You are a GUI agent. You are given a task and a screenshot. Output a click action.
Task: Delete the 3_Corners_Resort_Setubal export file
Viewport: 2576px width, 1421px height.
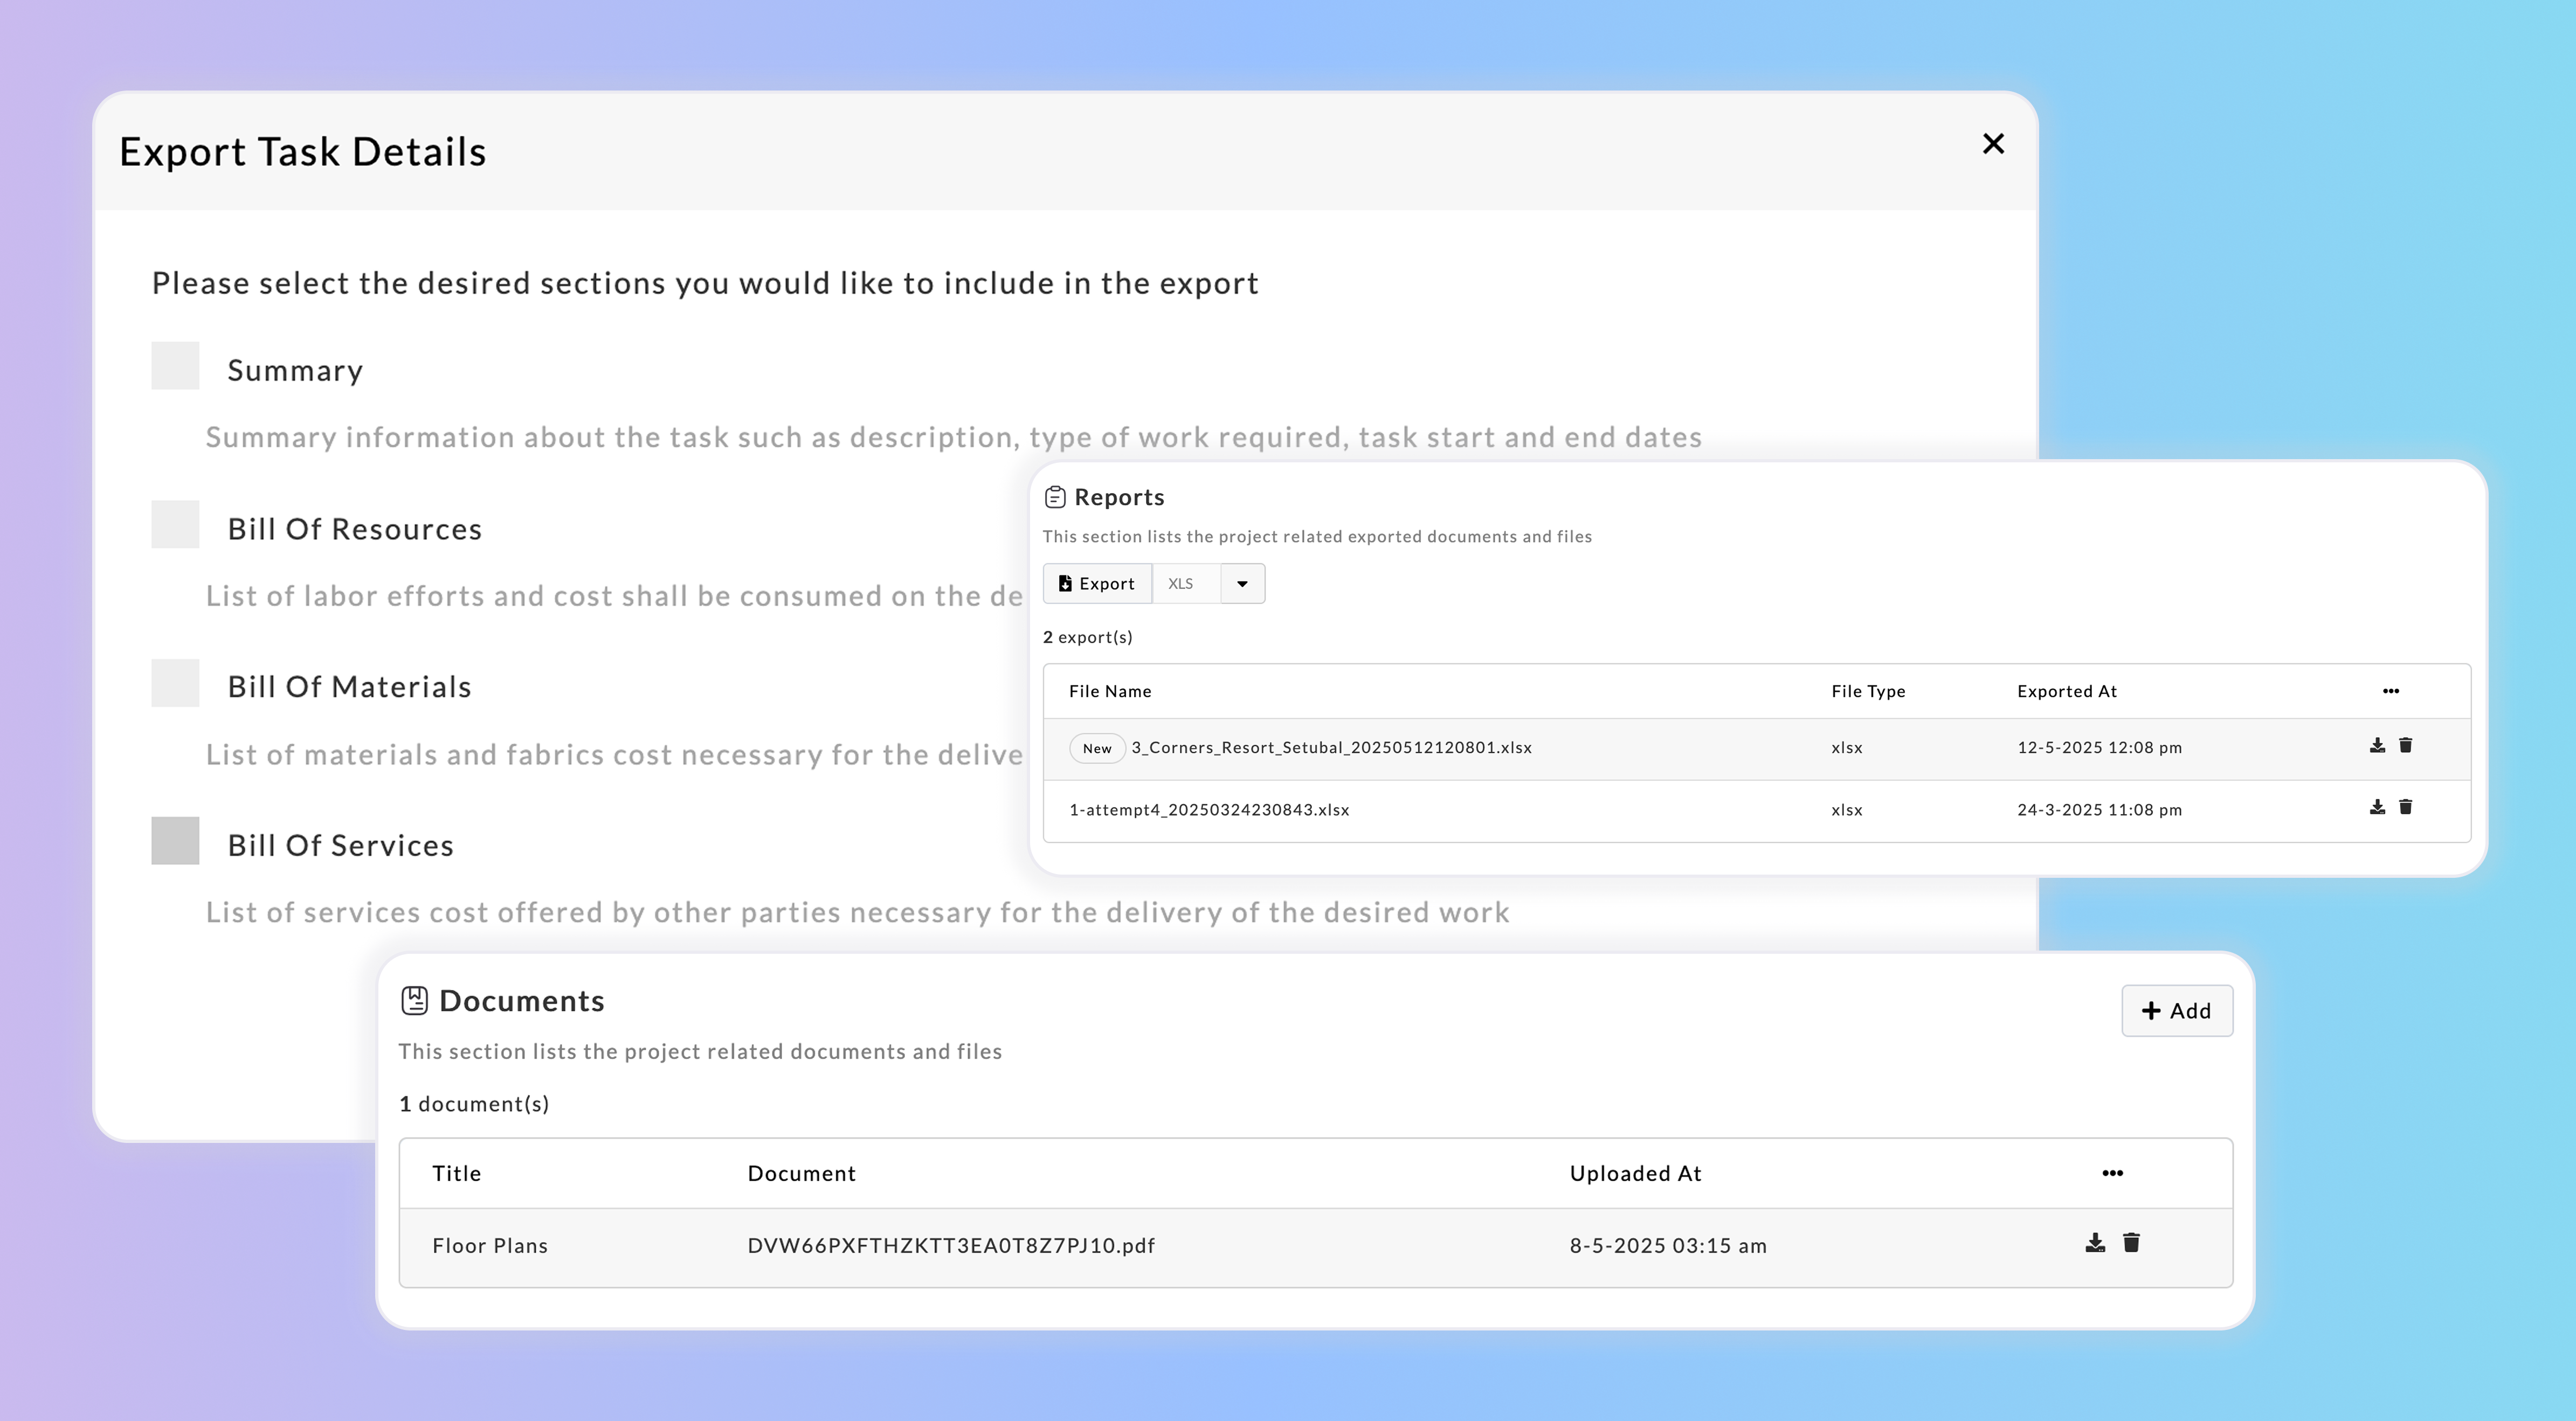coord(2406,745)
